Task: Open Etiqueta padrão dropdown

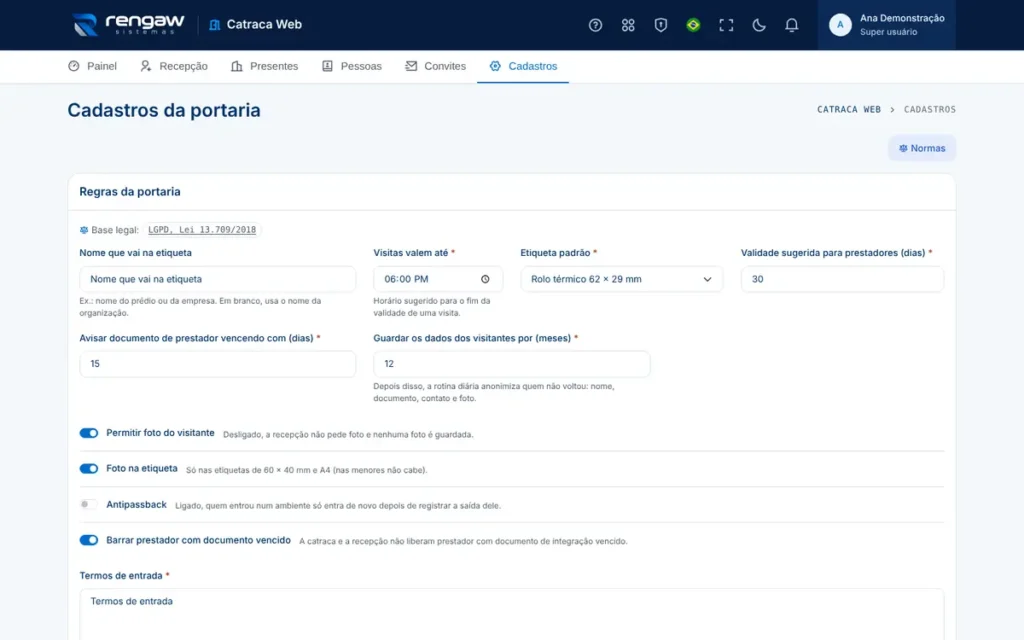Action: (621, 279)
